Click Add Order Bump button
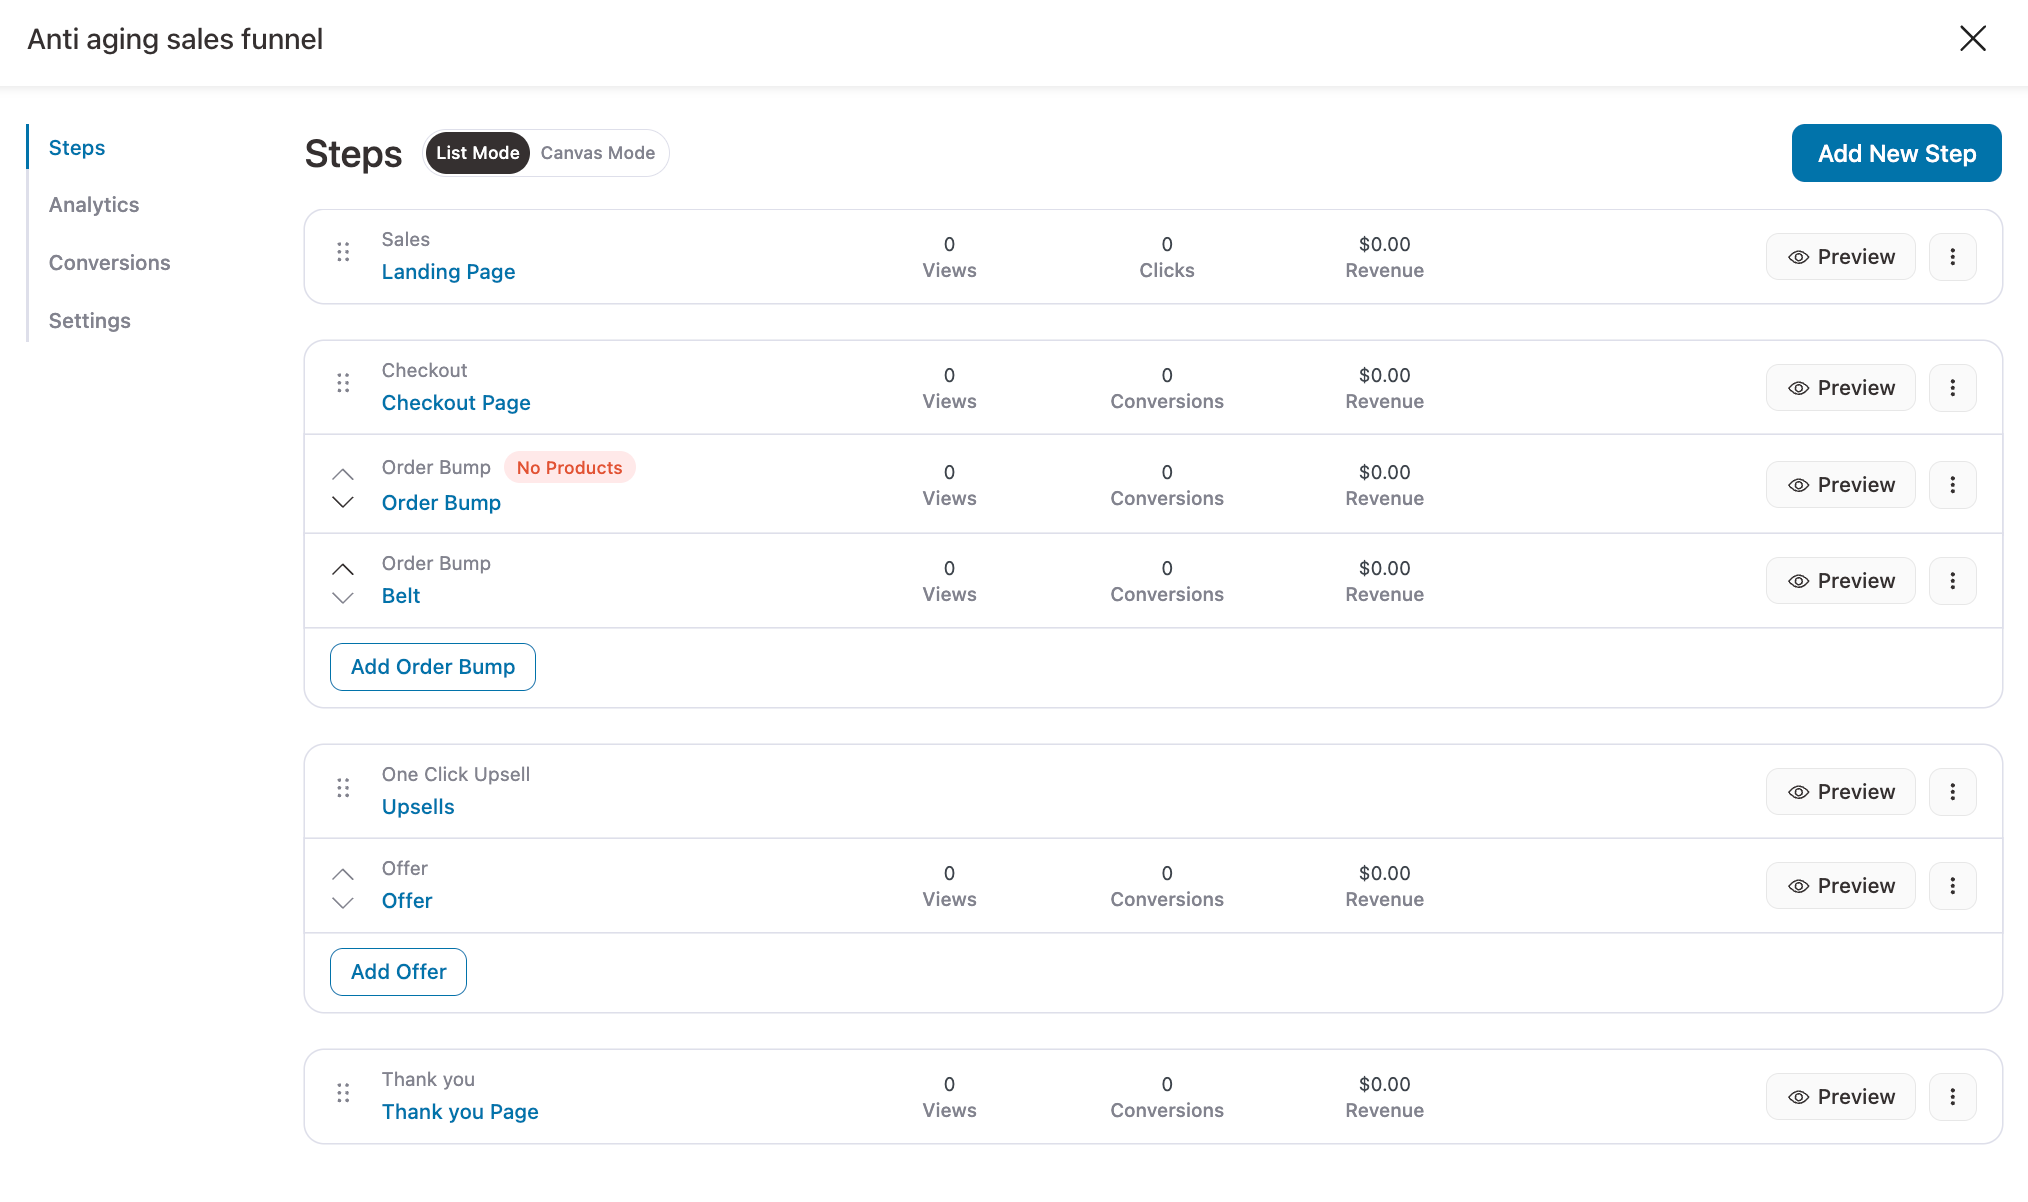 click(433, 667)
